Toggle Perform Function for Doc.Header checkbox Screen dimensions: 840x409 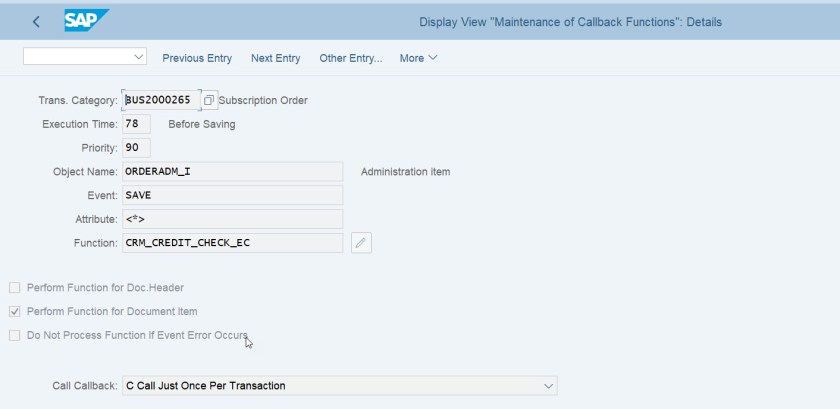[15, 288]
